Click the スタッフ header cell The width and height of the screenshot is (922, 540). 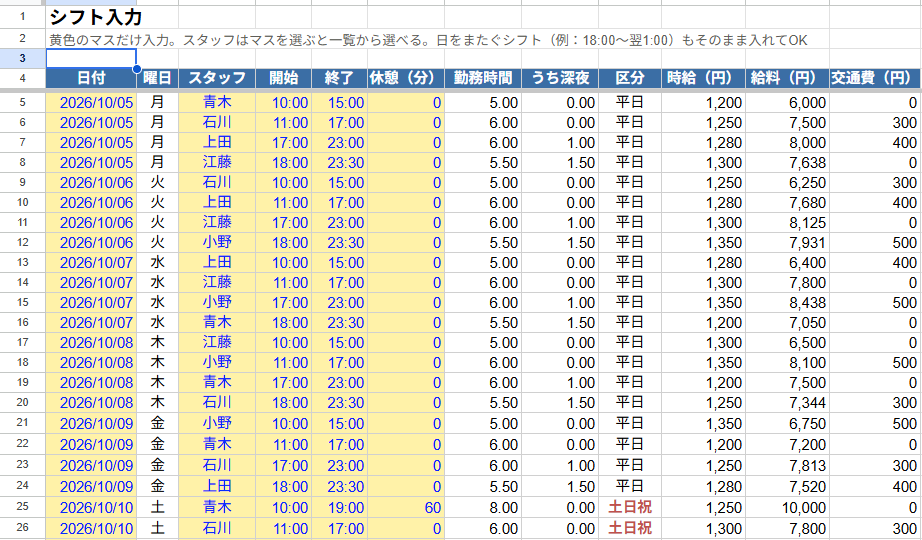(217, 78)
